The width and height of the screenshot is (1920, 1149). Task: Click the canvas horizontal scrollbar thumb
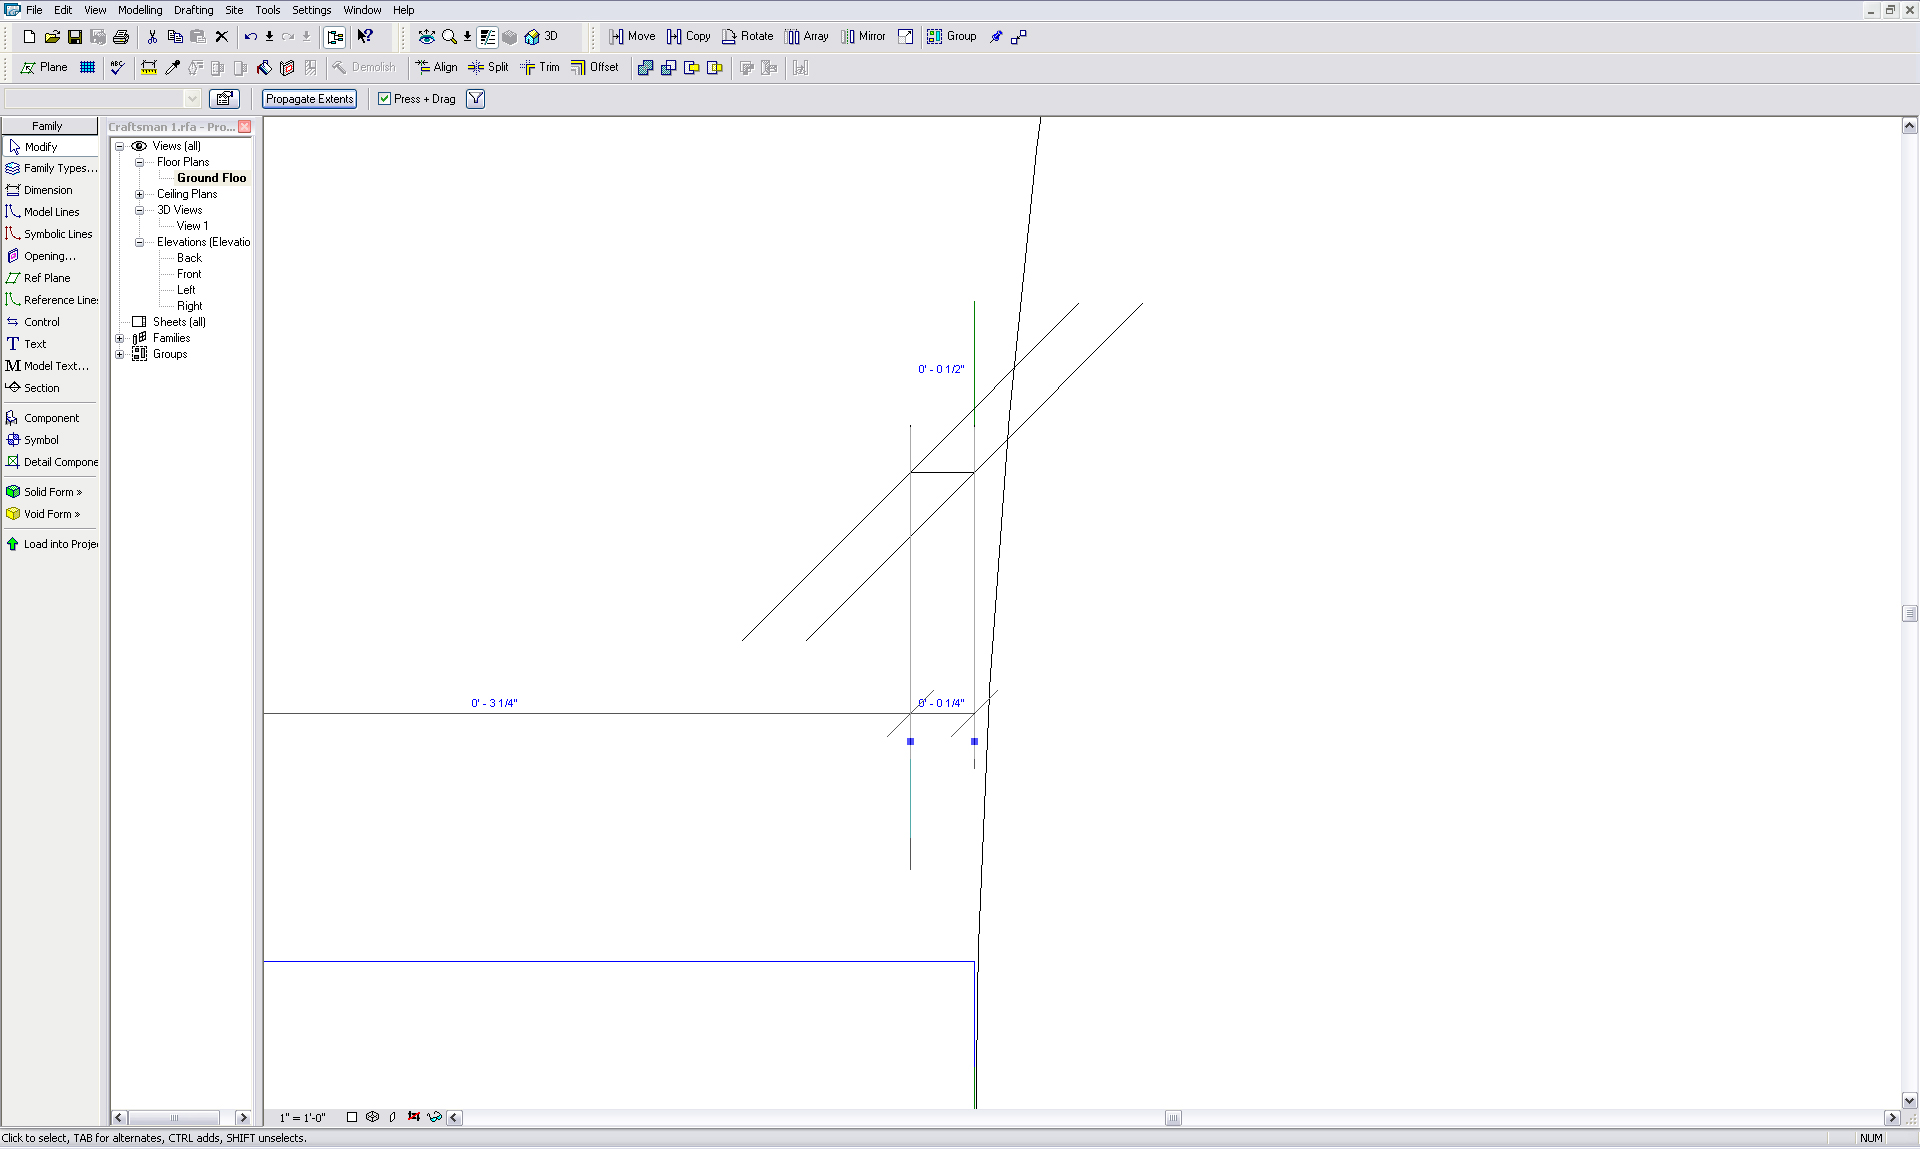coord(1173,1118)
